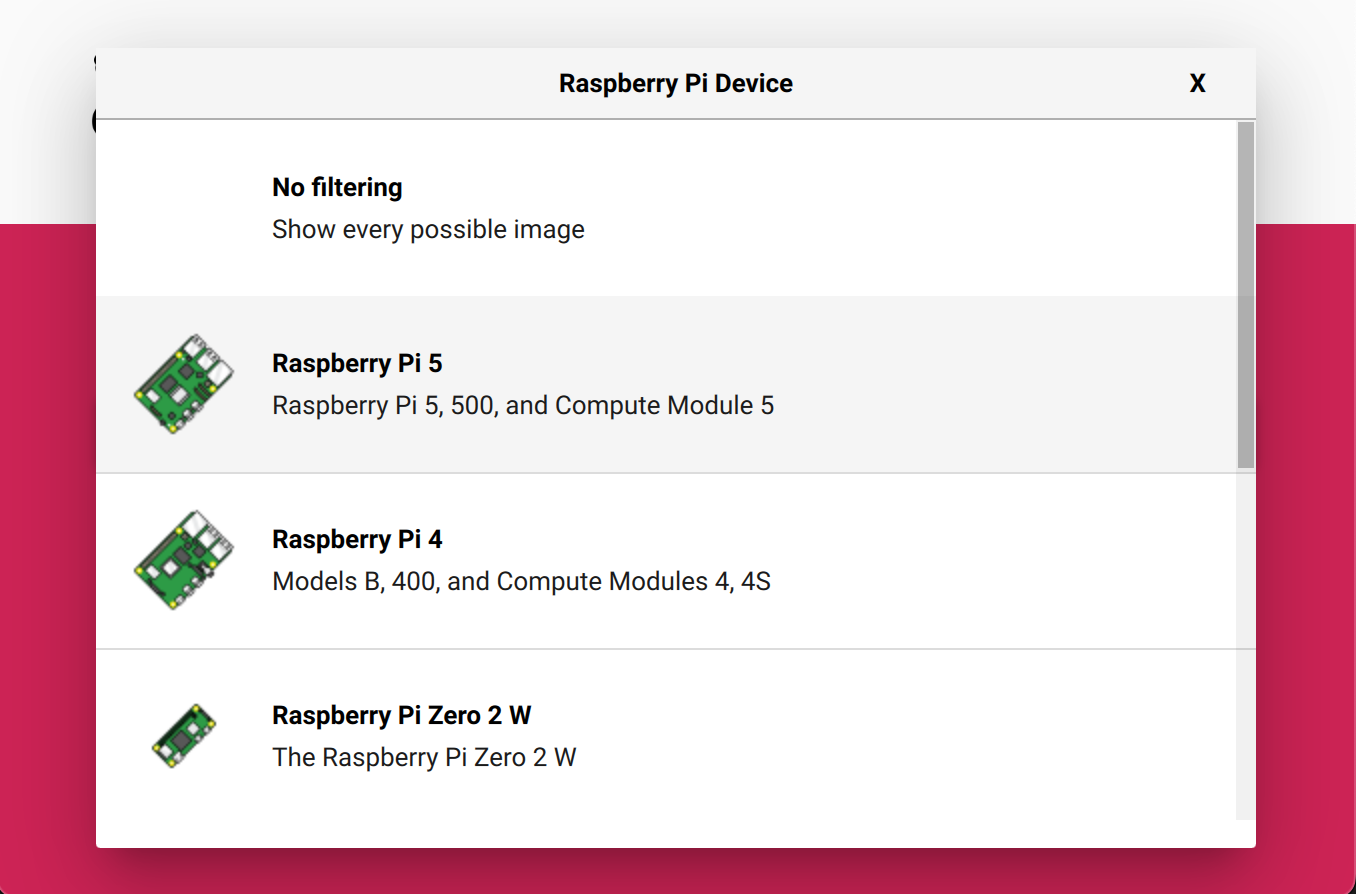Click 'Raspberry Pi 5, 500, and Compute Module 5' text
Image resolution: width=1356 pixels, height=894 pixels.
523,406
